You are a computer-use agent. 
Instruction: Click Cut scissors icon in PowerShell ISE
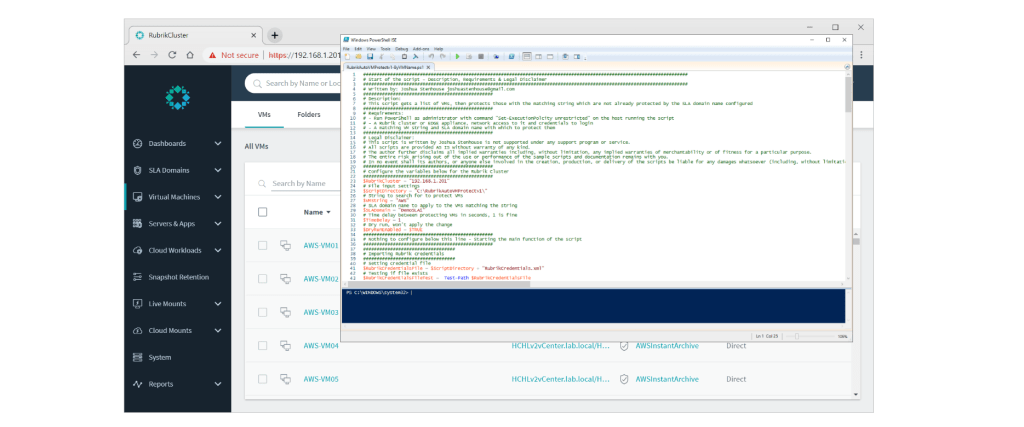[x=381, y=57]
